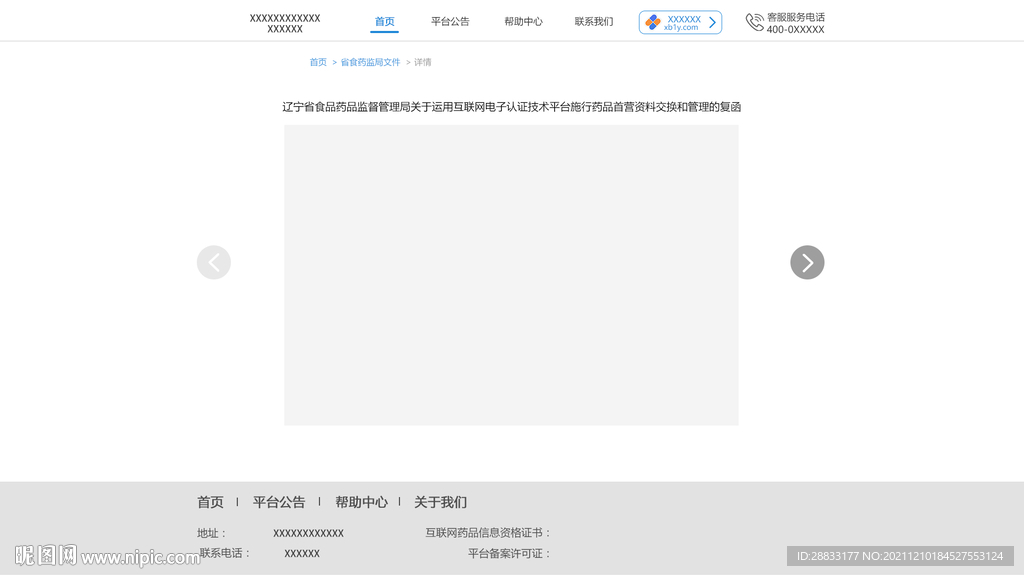Open footer link 关于我们
Screen dimensions: 1024x576
[x=440, y=502]
